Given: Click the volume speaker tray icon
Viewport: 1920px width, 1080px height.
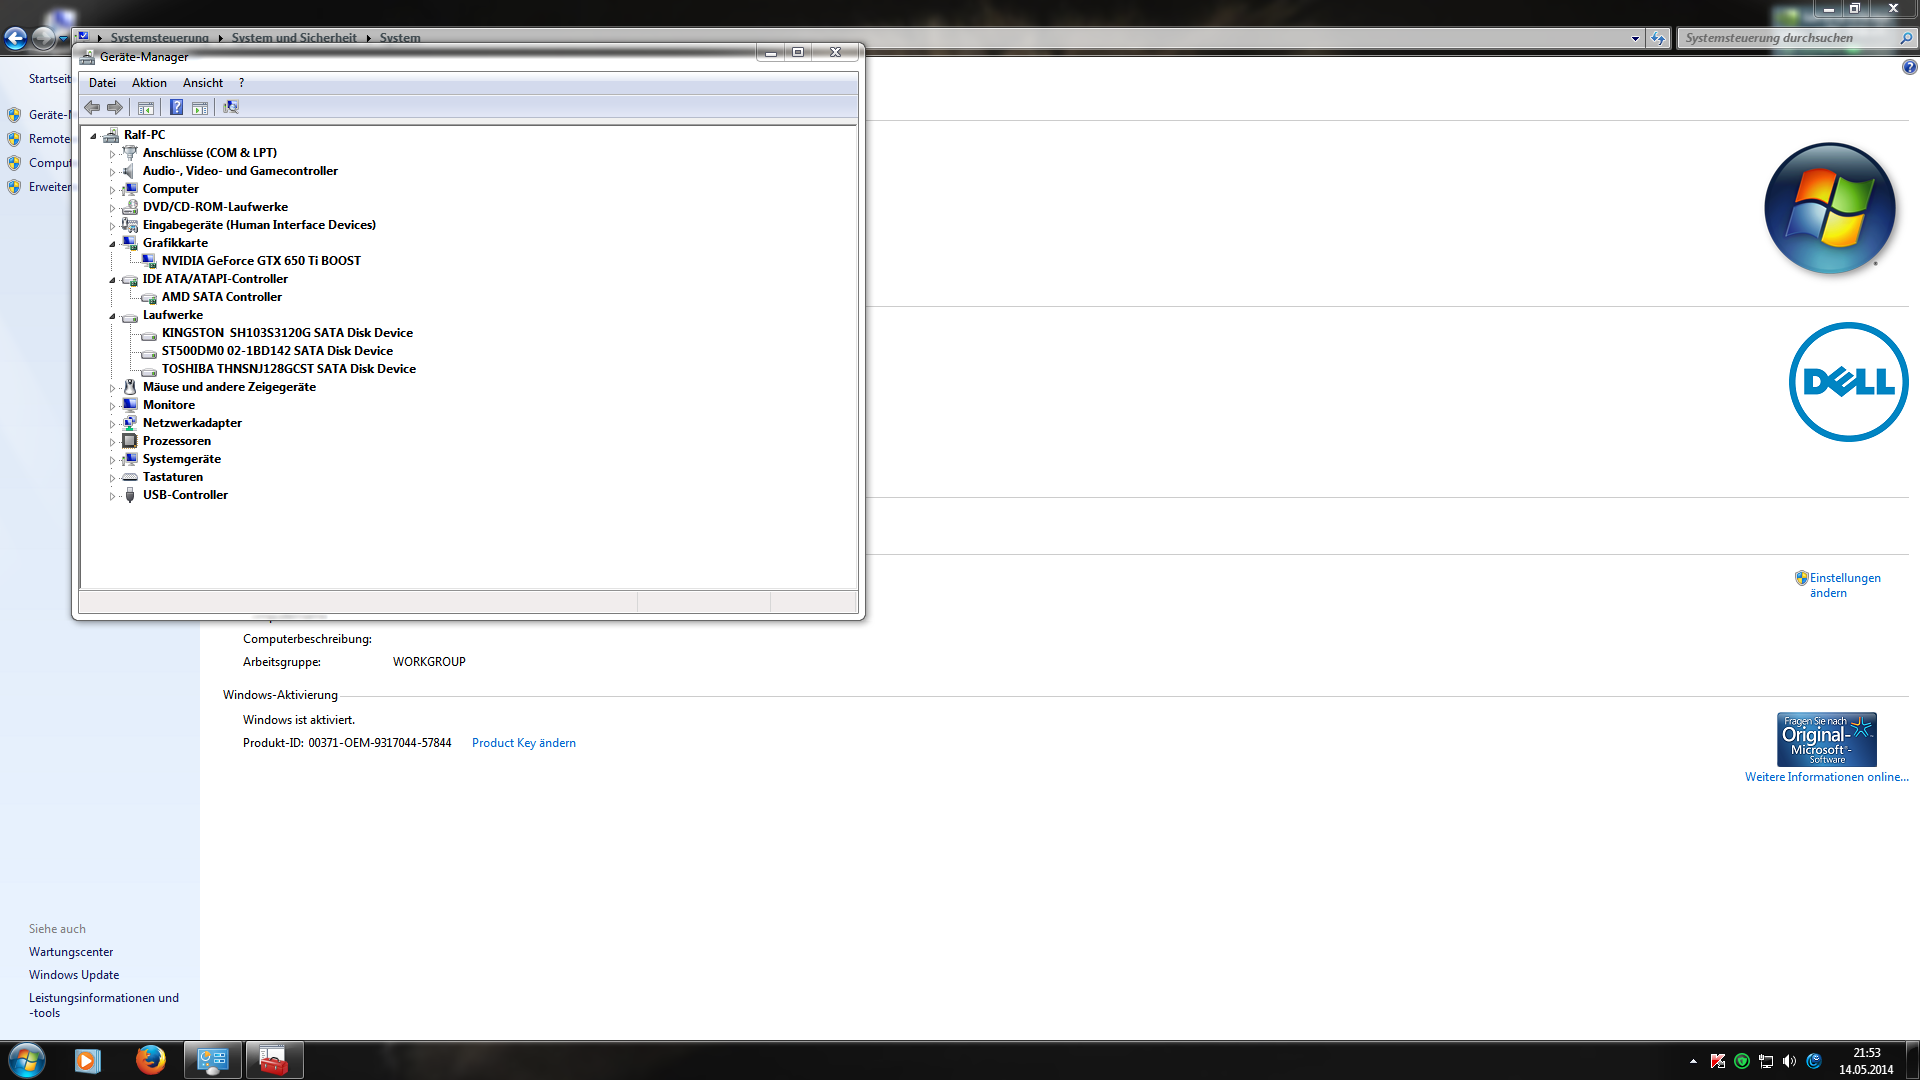Looking at the screenshot, I should coord(1789,1061).
